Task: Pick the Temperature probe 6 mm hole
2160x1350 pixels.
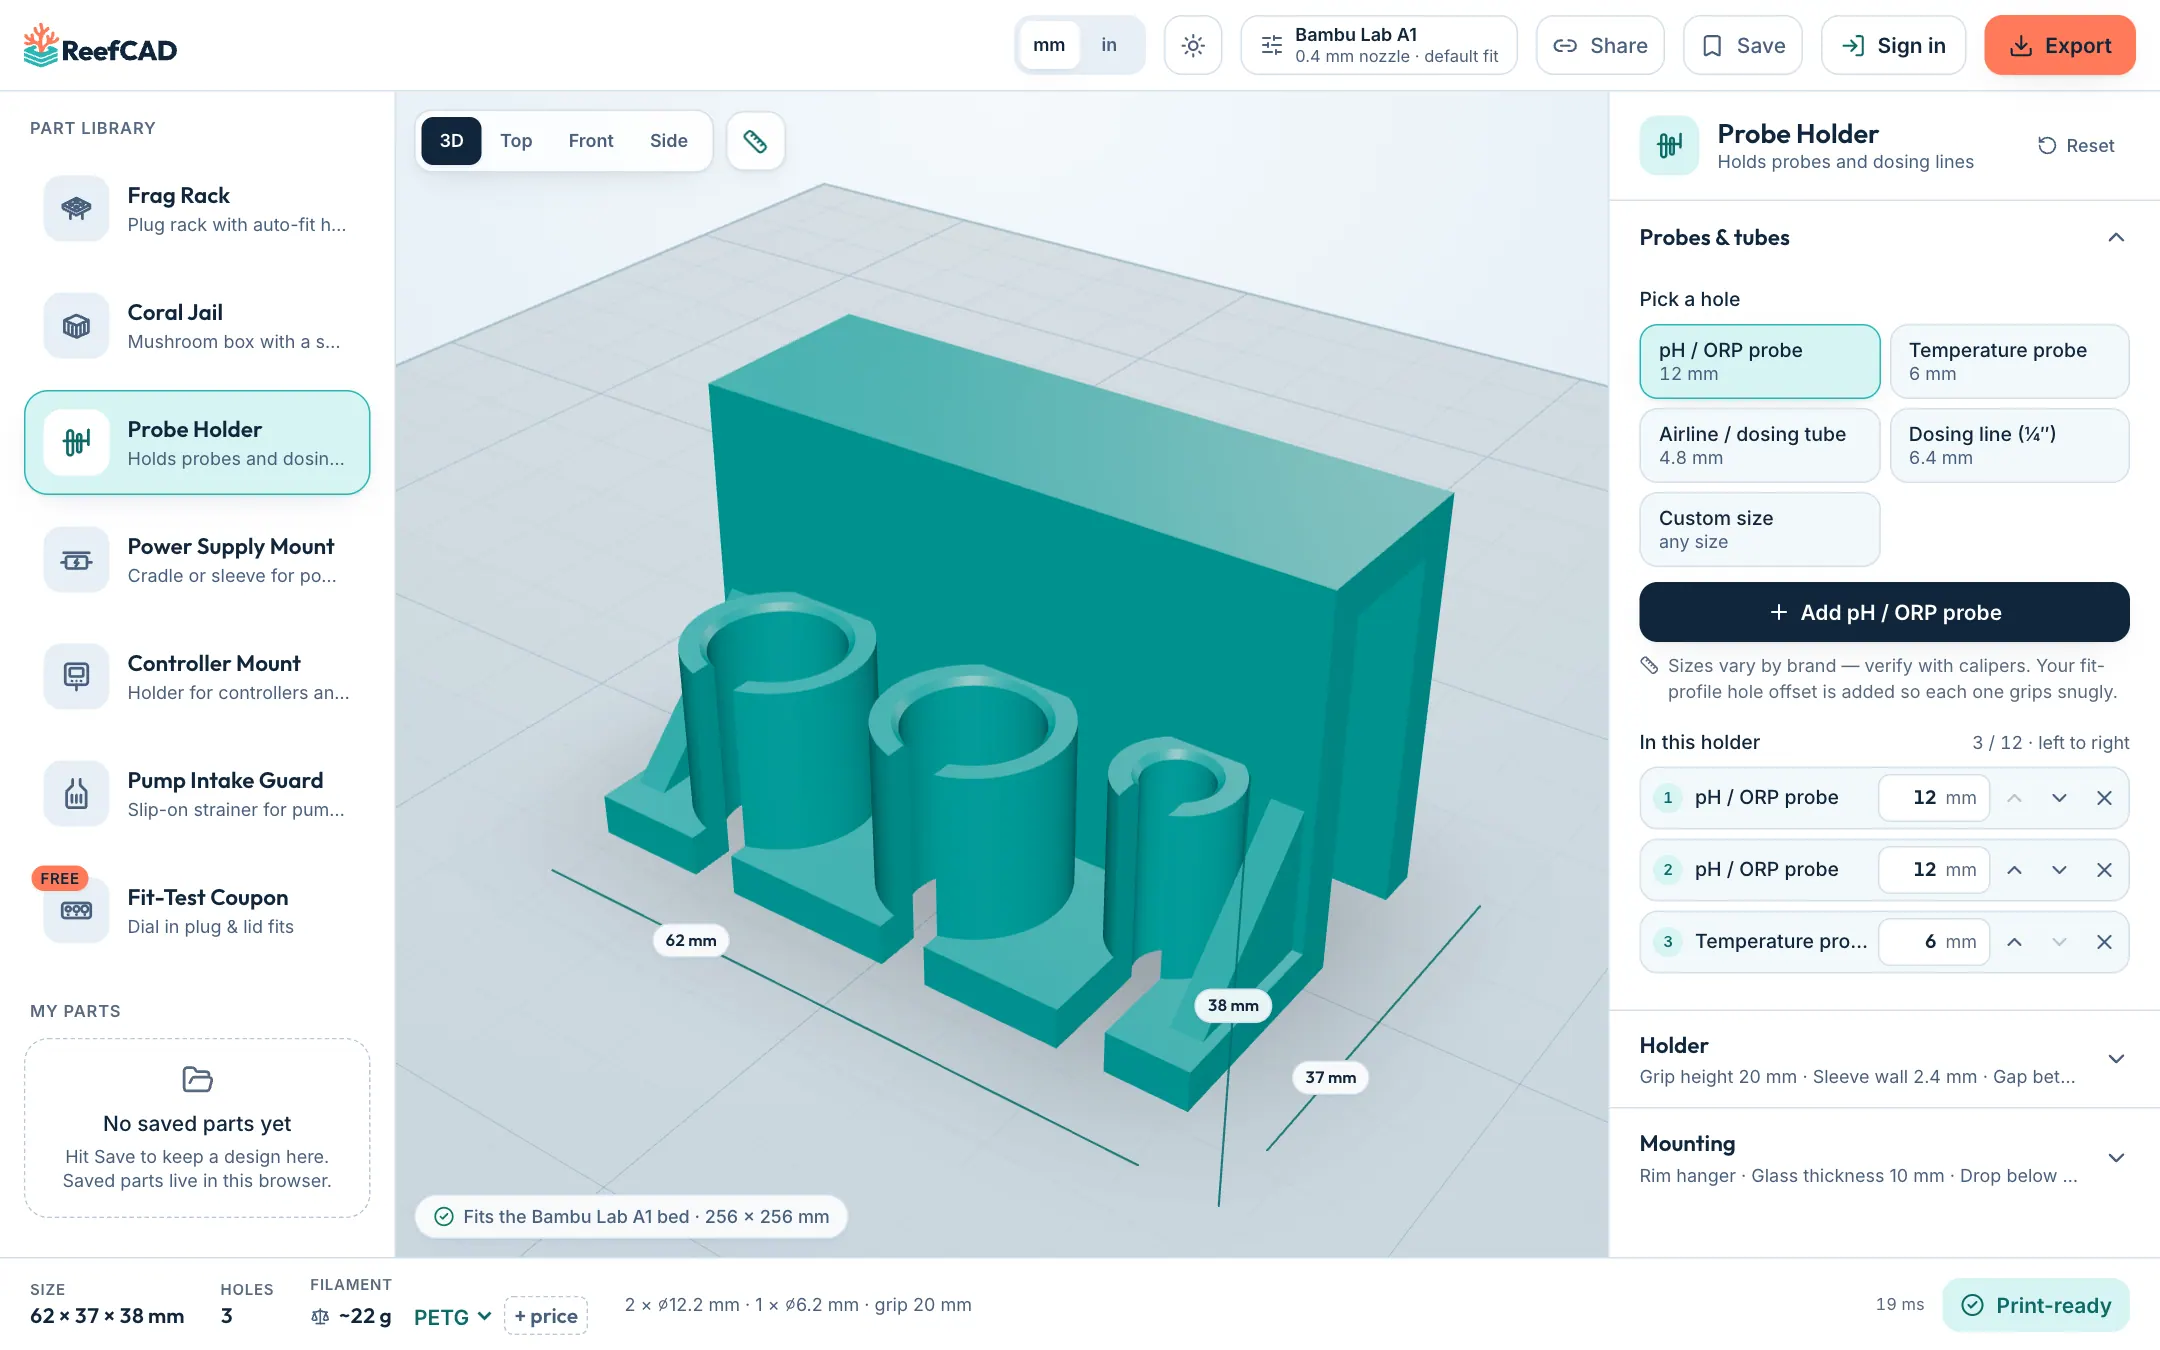Action: click(2009, 361)
